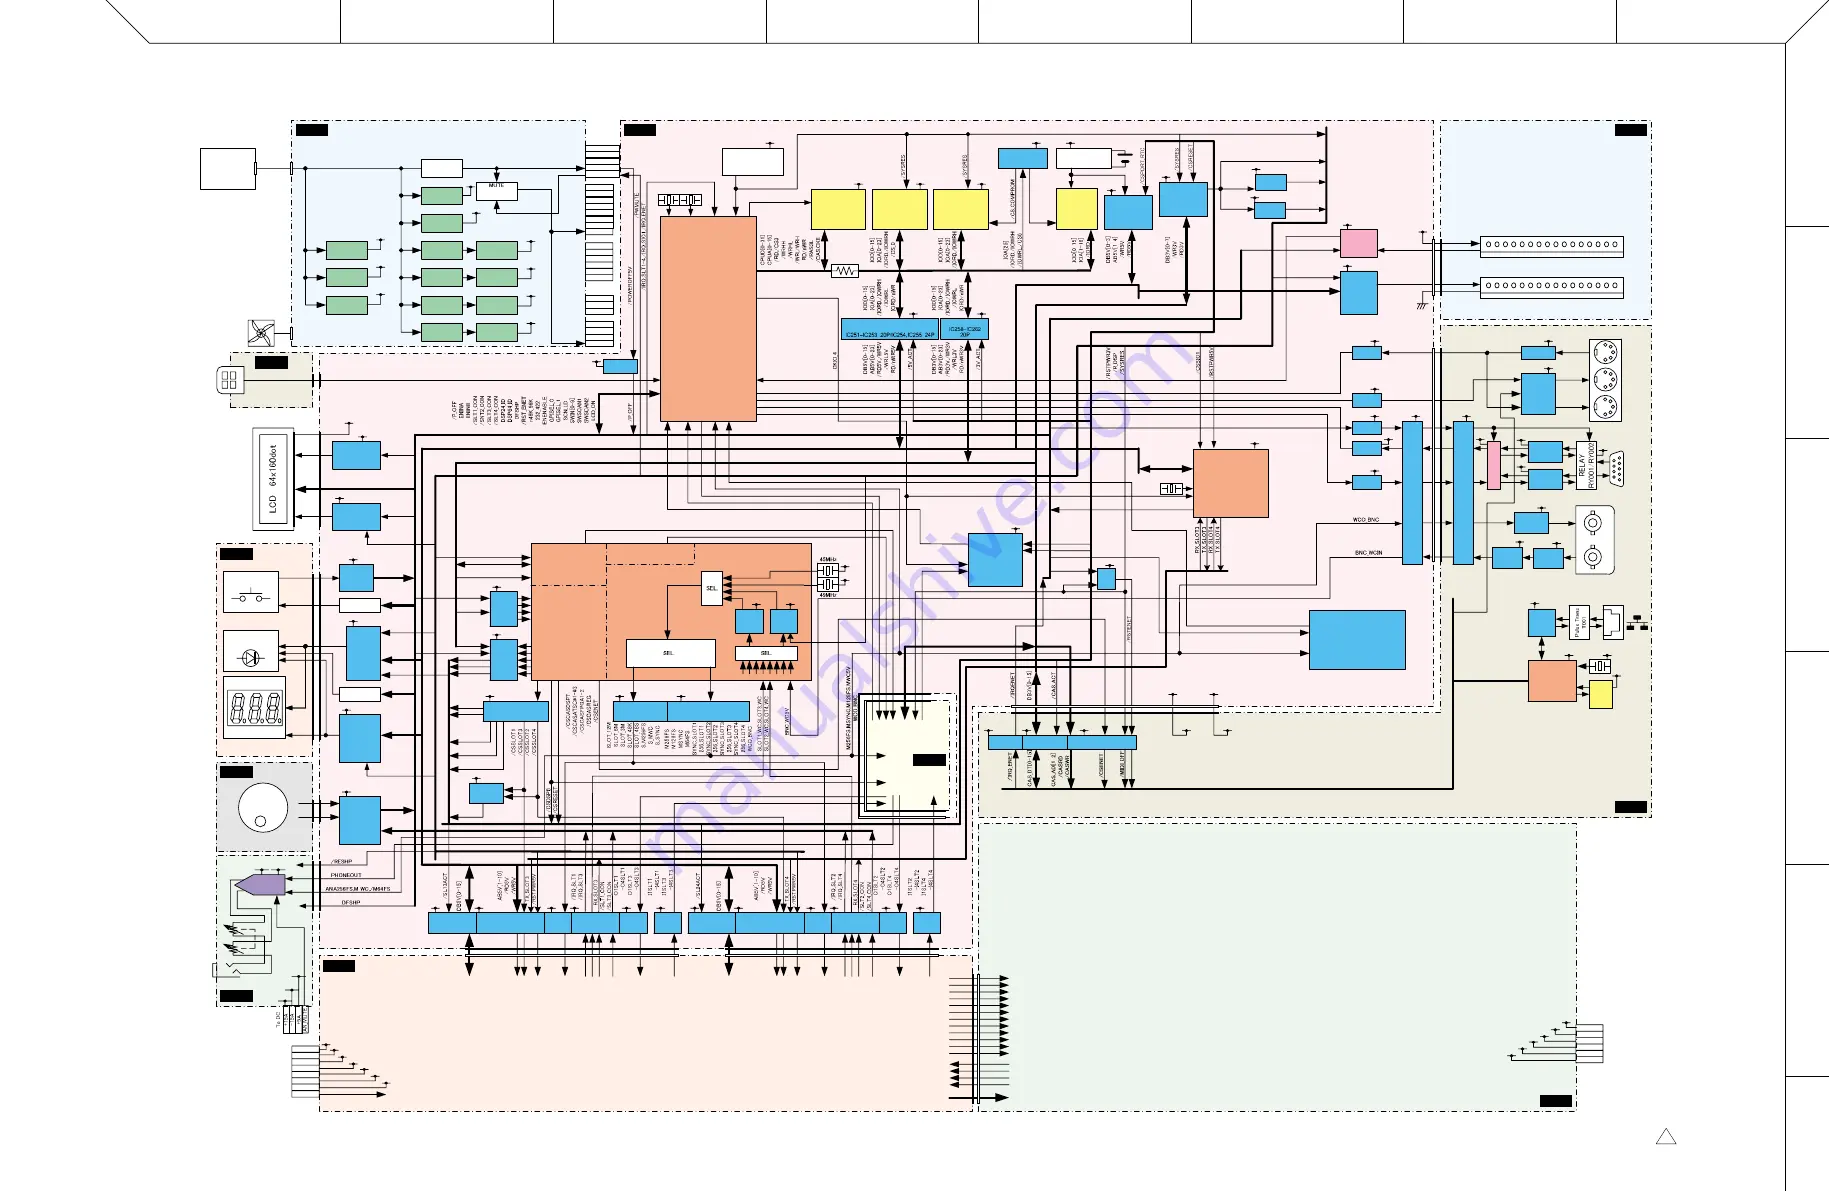The image size is (1829, 1191).
Task: Click the small yellow block near Ethernet controller
Action: click(1600, 695)
